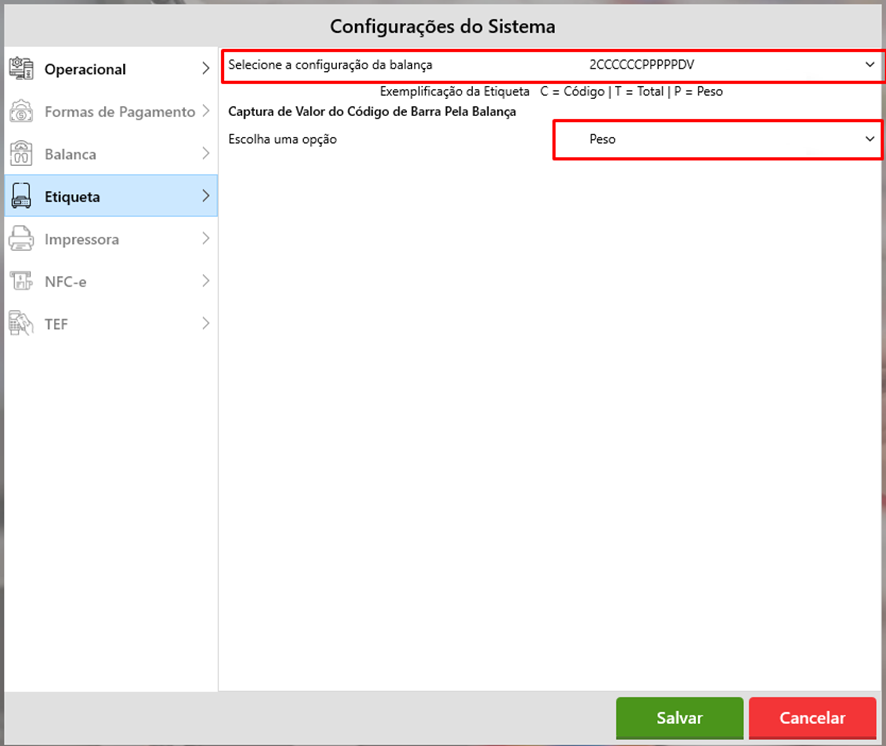The height and width of the screenshot is (746, 886).
Task: Click the TEF card terminal icon
Action: pos(21,324)
